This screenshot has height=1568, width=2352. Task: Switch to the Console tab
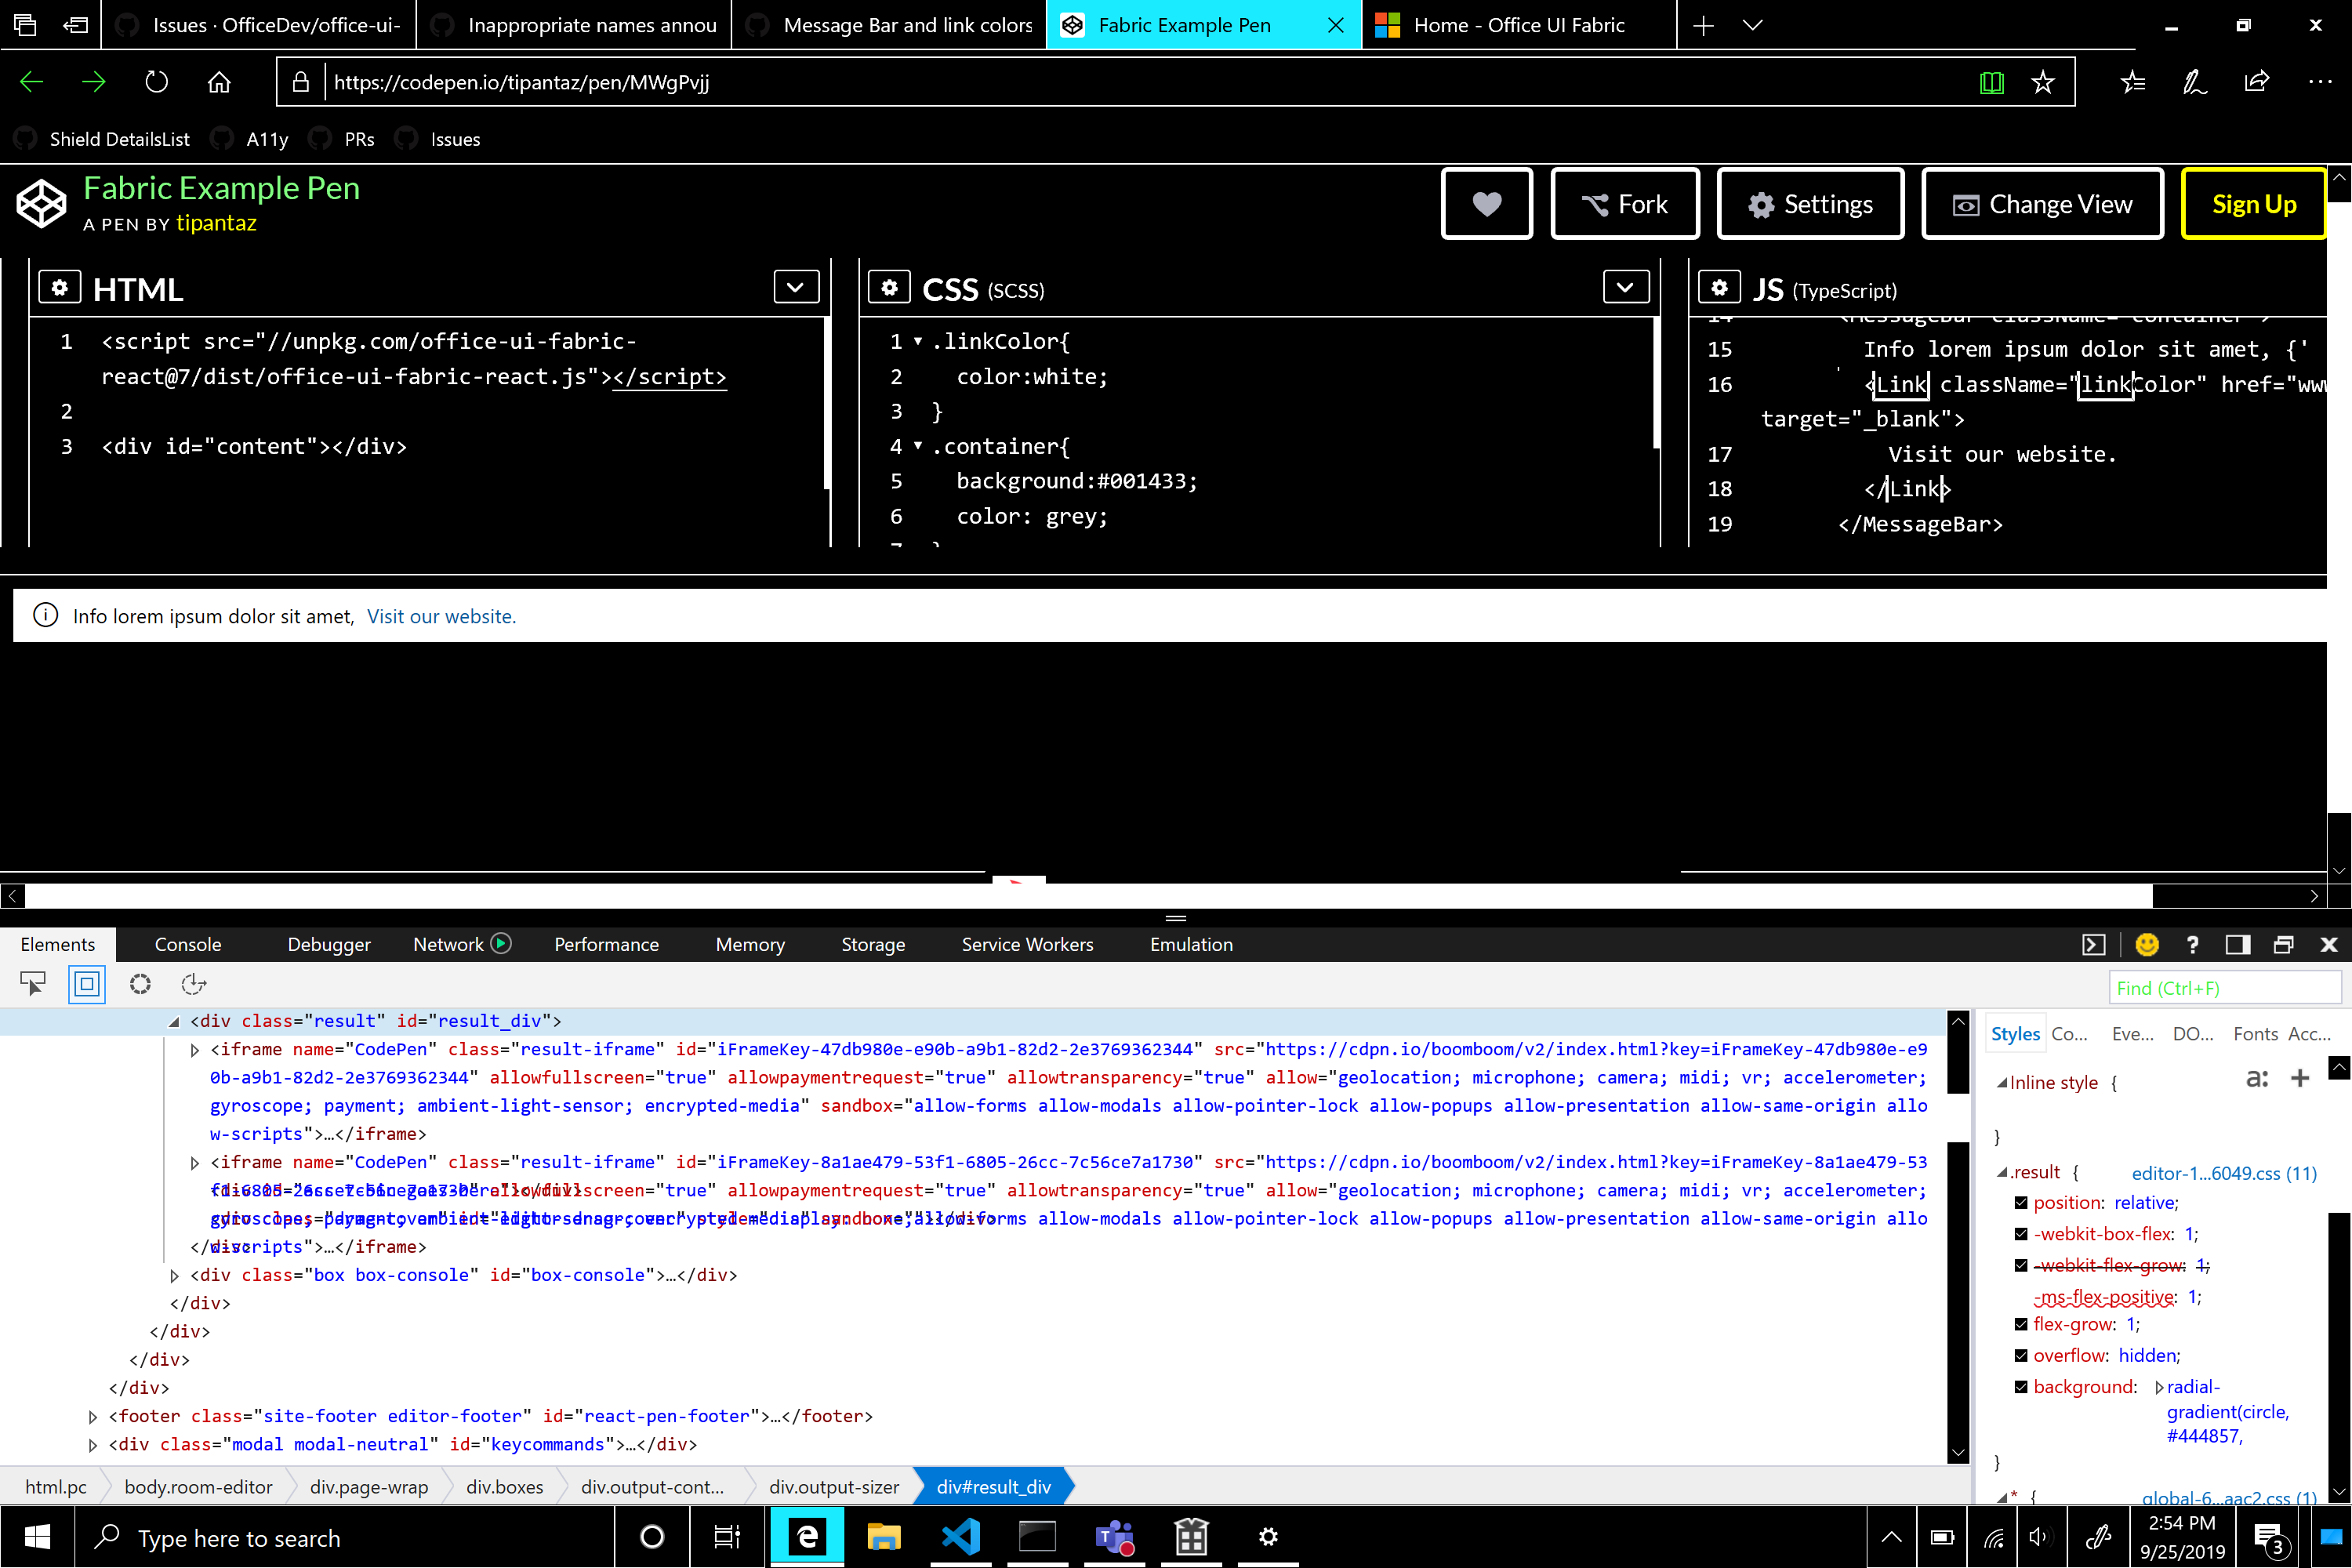(x=187, y=944)
